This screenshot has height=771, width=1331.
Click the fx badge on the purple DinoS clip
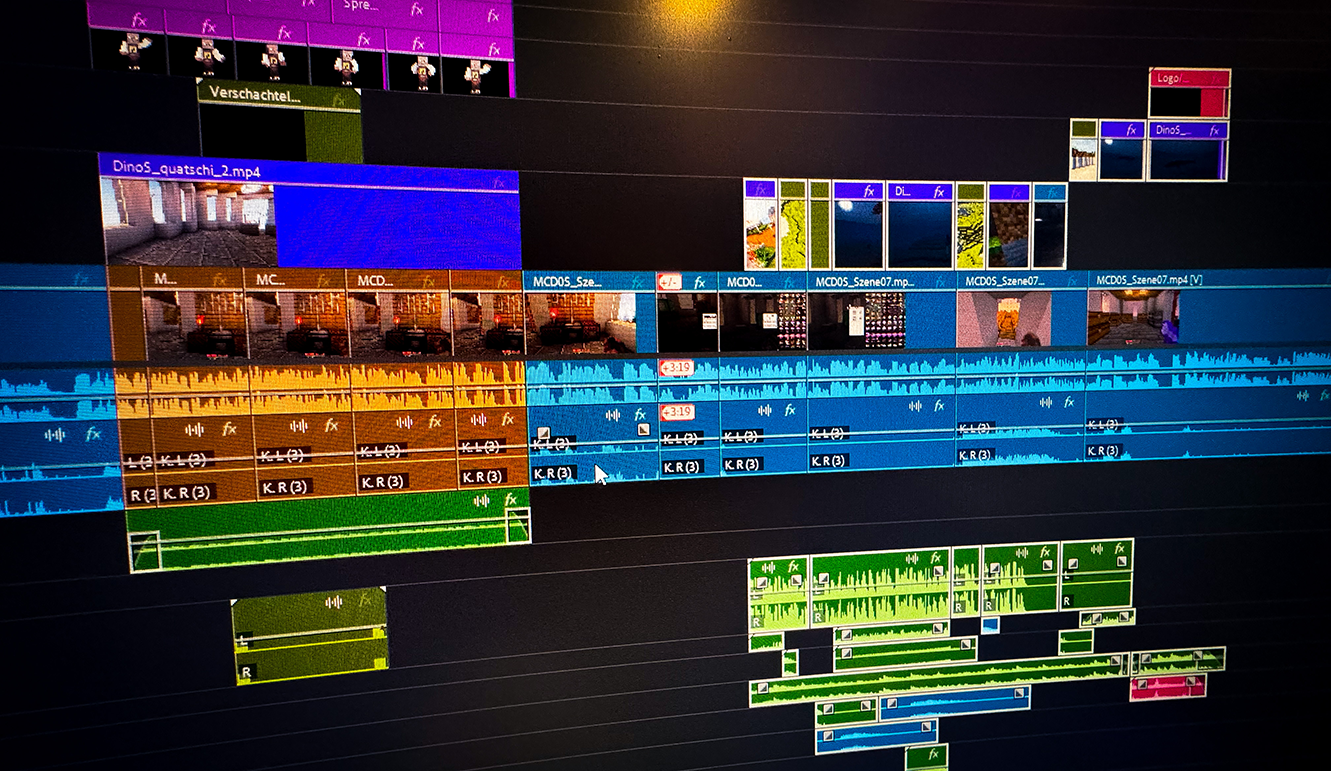[x=1214, y=131]
